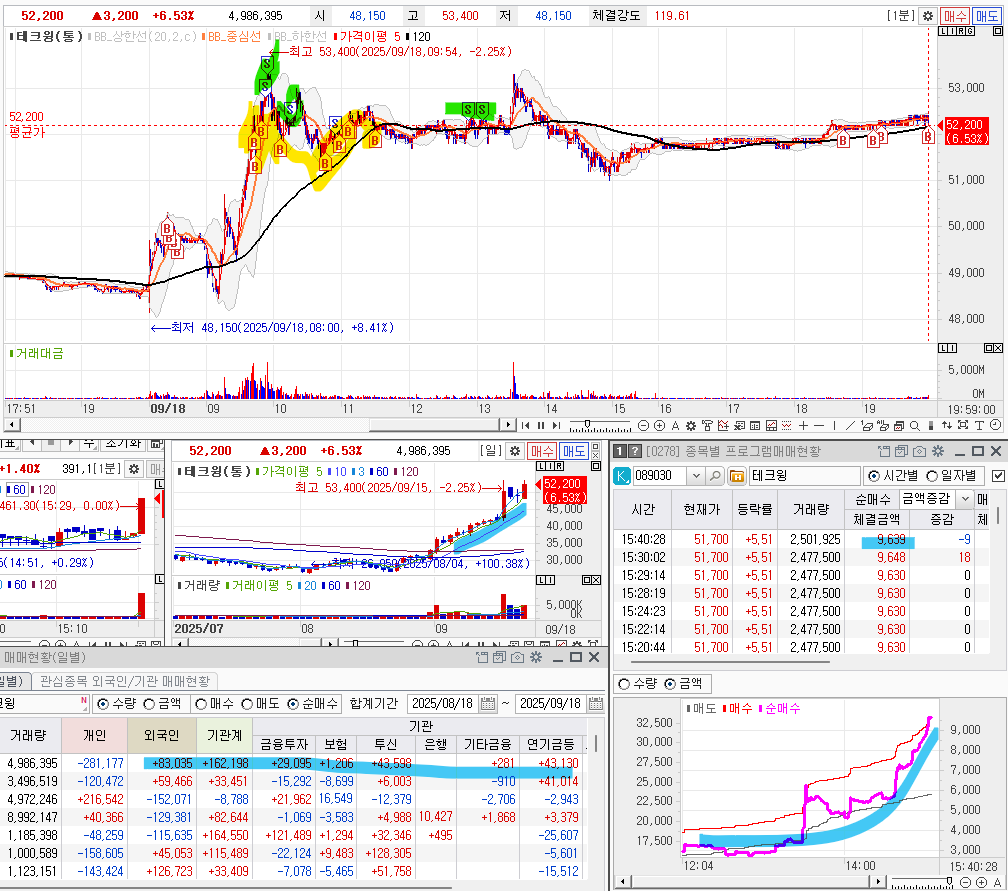
Task: Click 매도 button on daily chart panel
Action: 573,451
